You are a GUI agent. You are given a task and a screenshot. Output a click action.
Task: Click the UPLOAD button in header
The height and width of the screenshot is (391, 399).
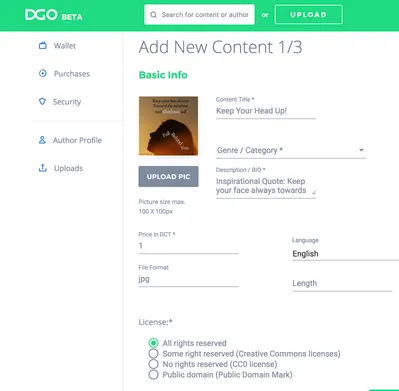[309, 15]
